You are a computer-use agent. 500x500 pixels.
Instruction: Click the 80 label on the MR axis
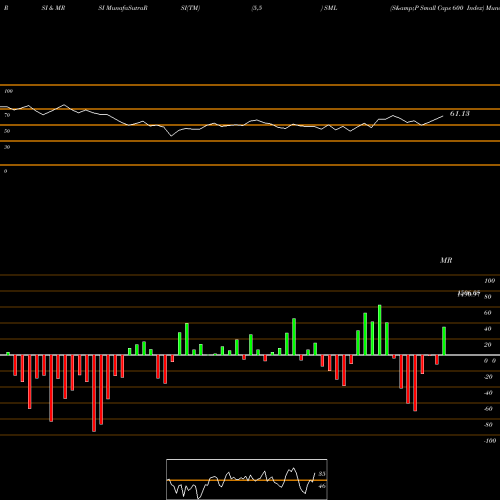coord(488,297)
